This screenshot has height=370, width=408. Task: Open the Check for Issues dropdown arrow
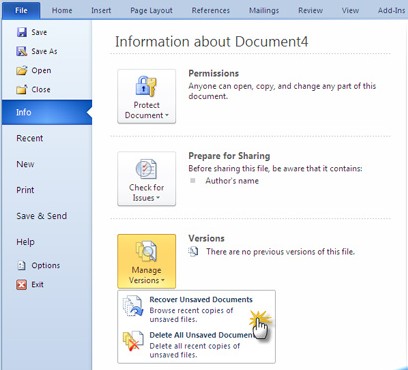(158, 198)
